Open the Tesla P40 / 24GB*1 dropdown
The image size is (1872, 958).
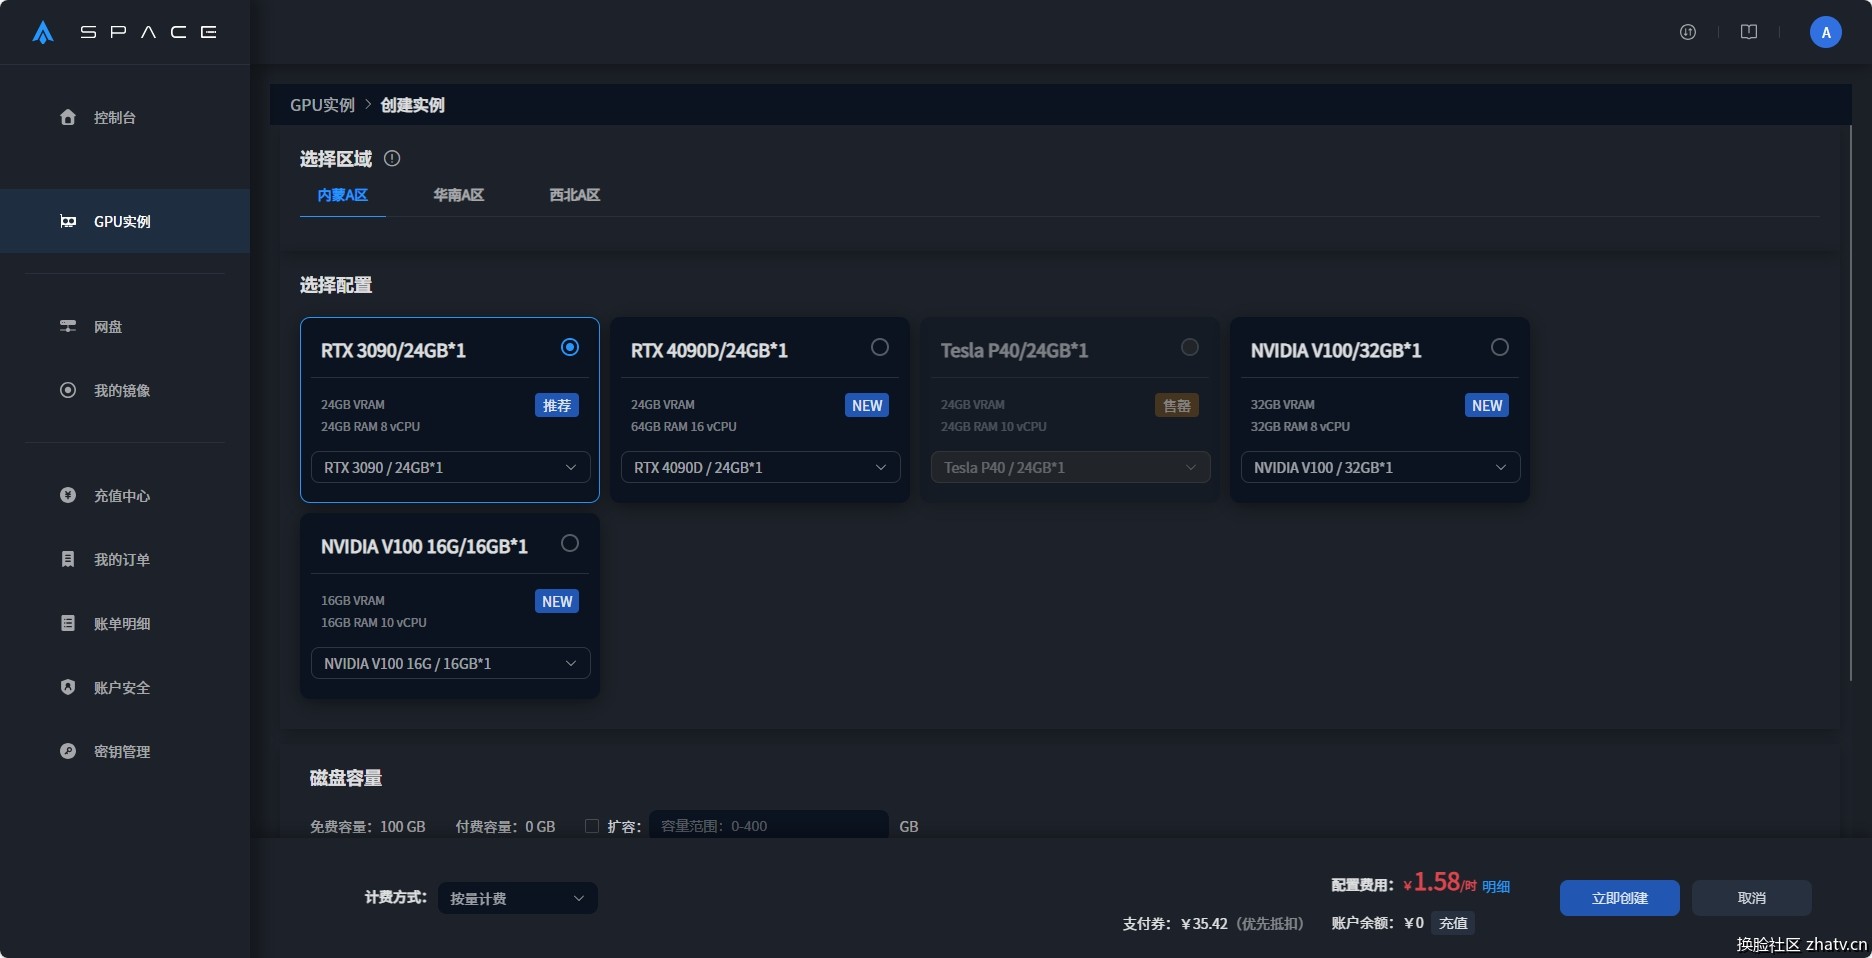click(x=1070, y=467)
